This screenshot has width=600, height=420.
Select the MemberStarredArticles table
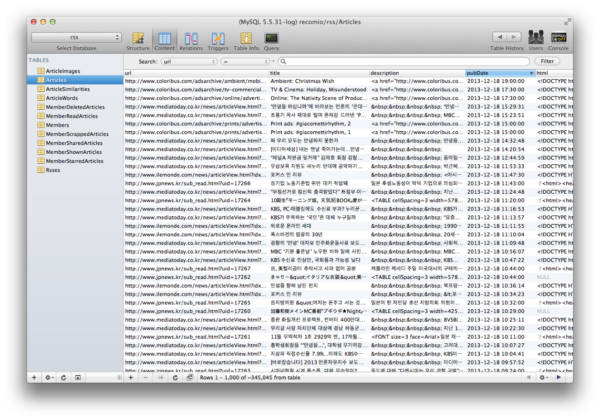pos(75,161)
